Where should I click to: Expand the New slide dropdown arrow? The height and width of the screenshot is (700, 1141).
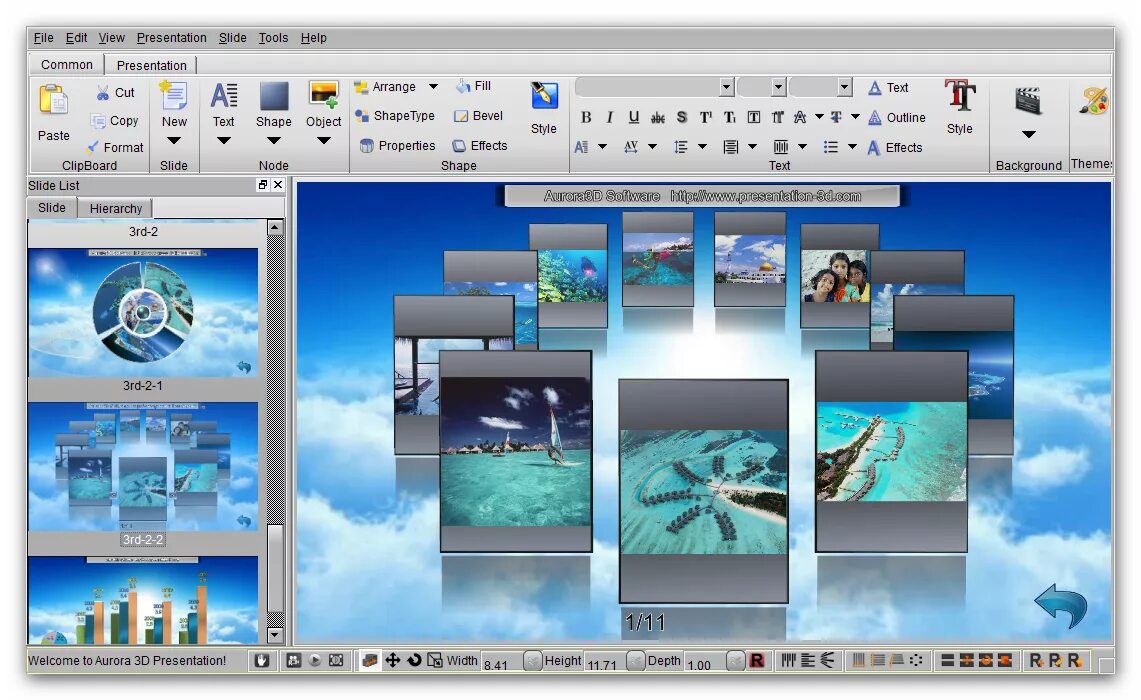(173, 140)
